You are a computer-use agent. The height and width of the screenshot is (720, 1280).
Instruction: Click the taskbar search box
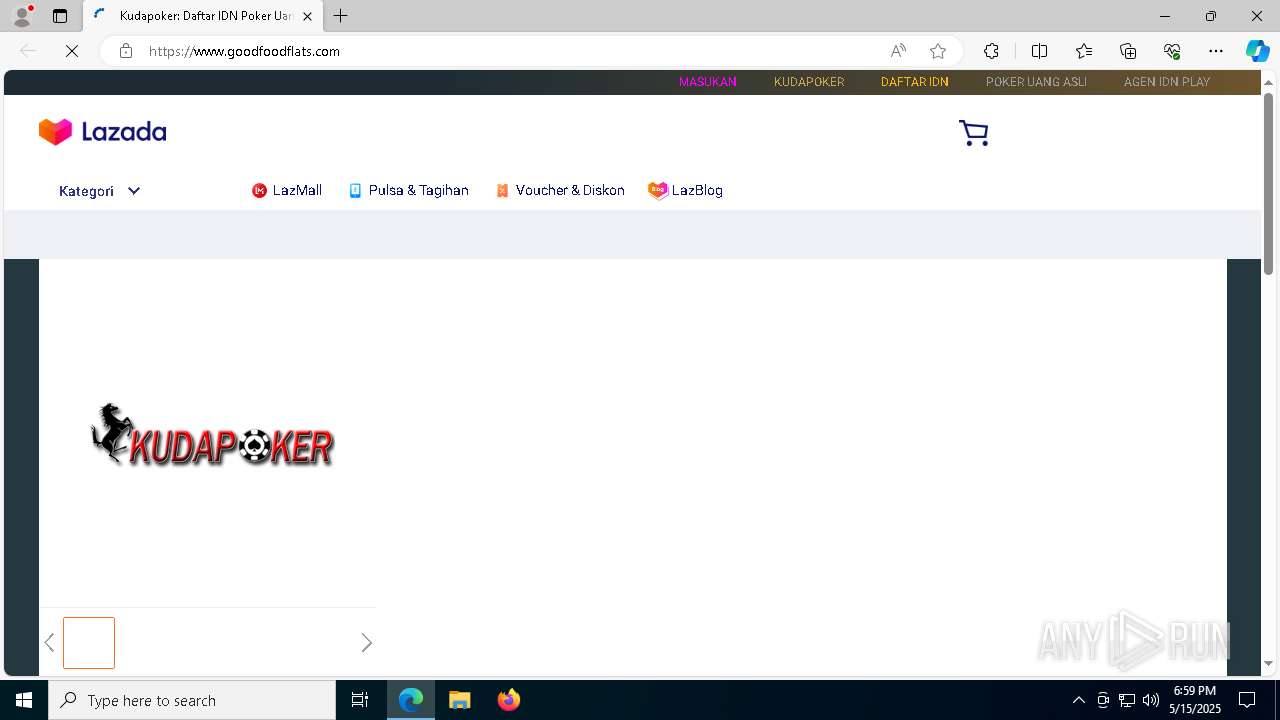192,700
